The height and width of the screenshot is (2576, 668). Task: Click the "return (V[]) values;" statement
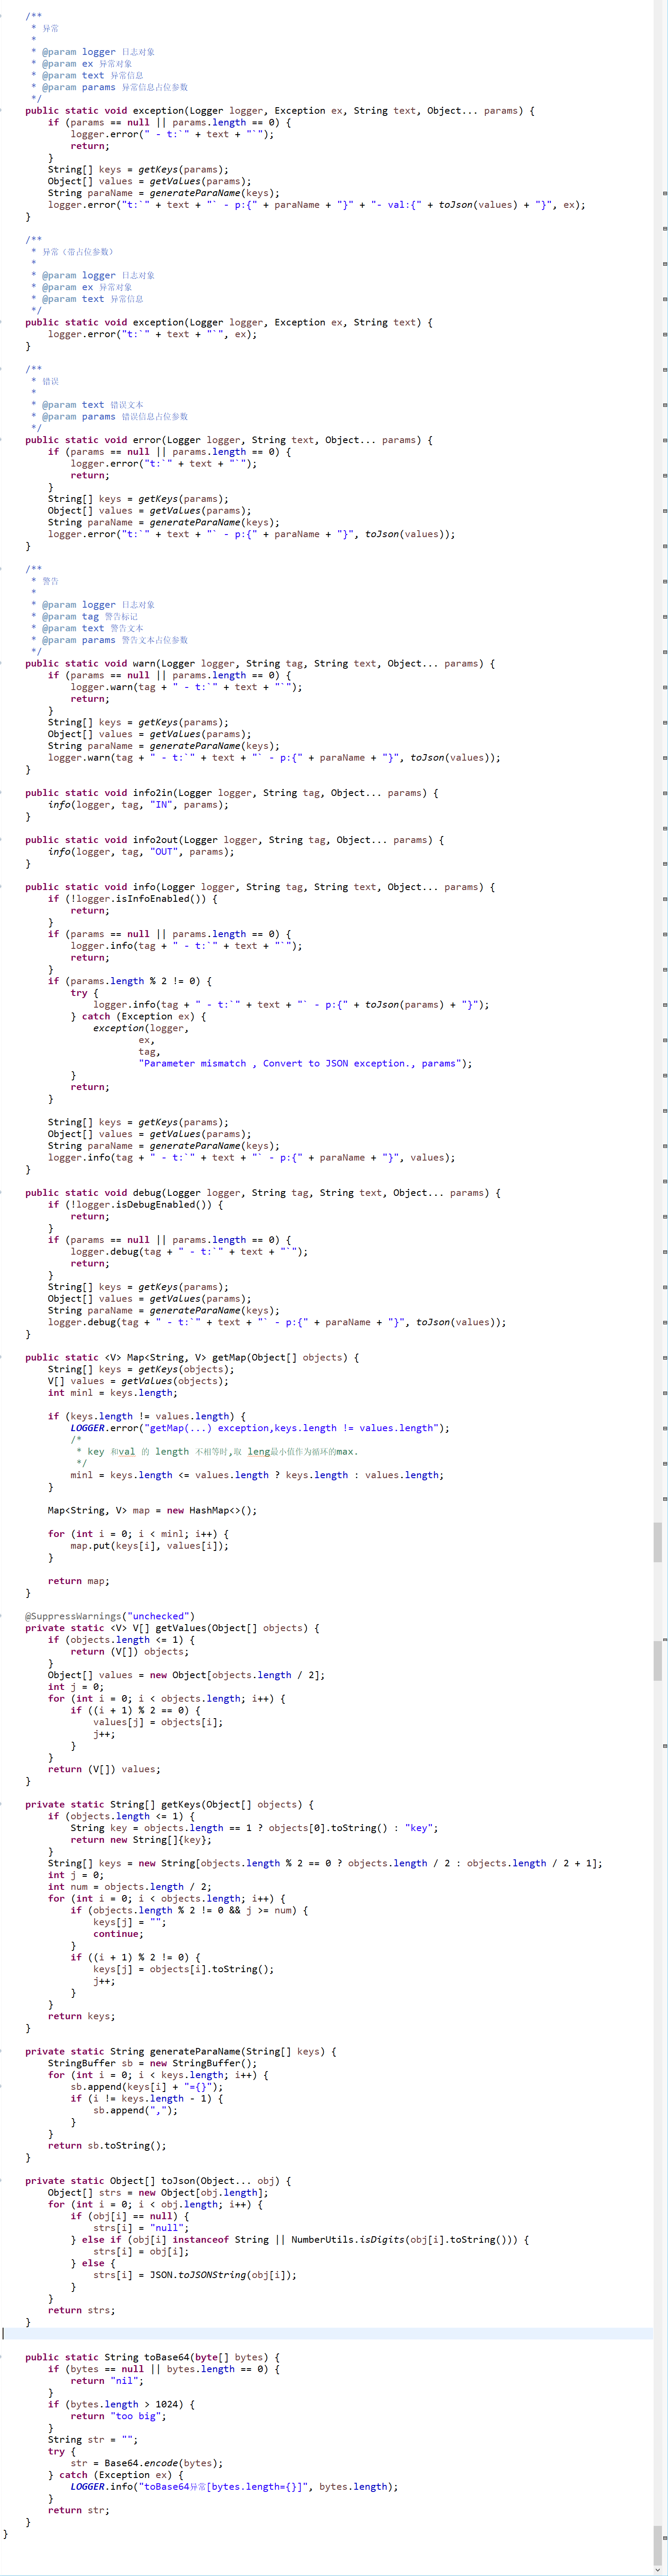pyautogui.click(x=104, y=1769)
